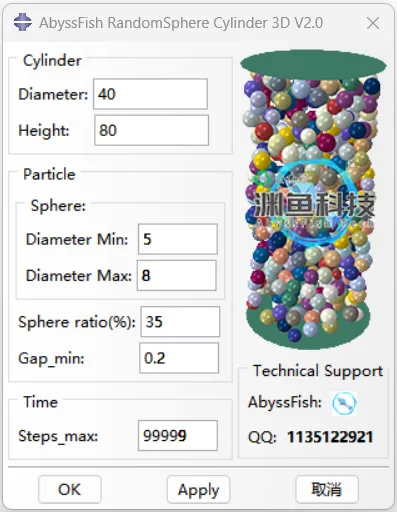Confirm settings with the OK button

69,489
